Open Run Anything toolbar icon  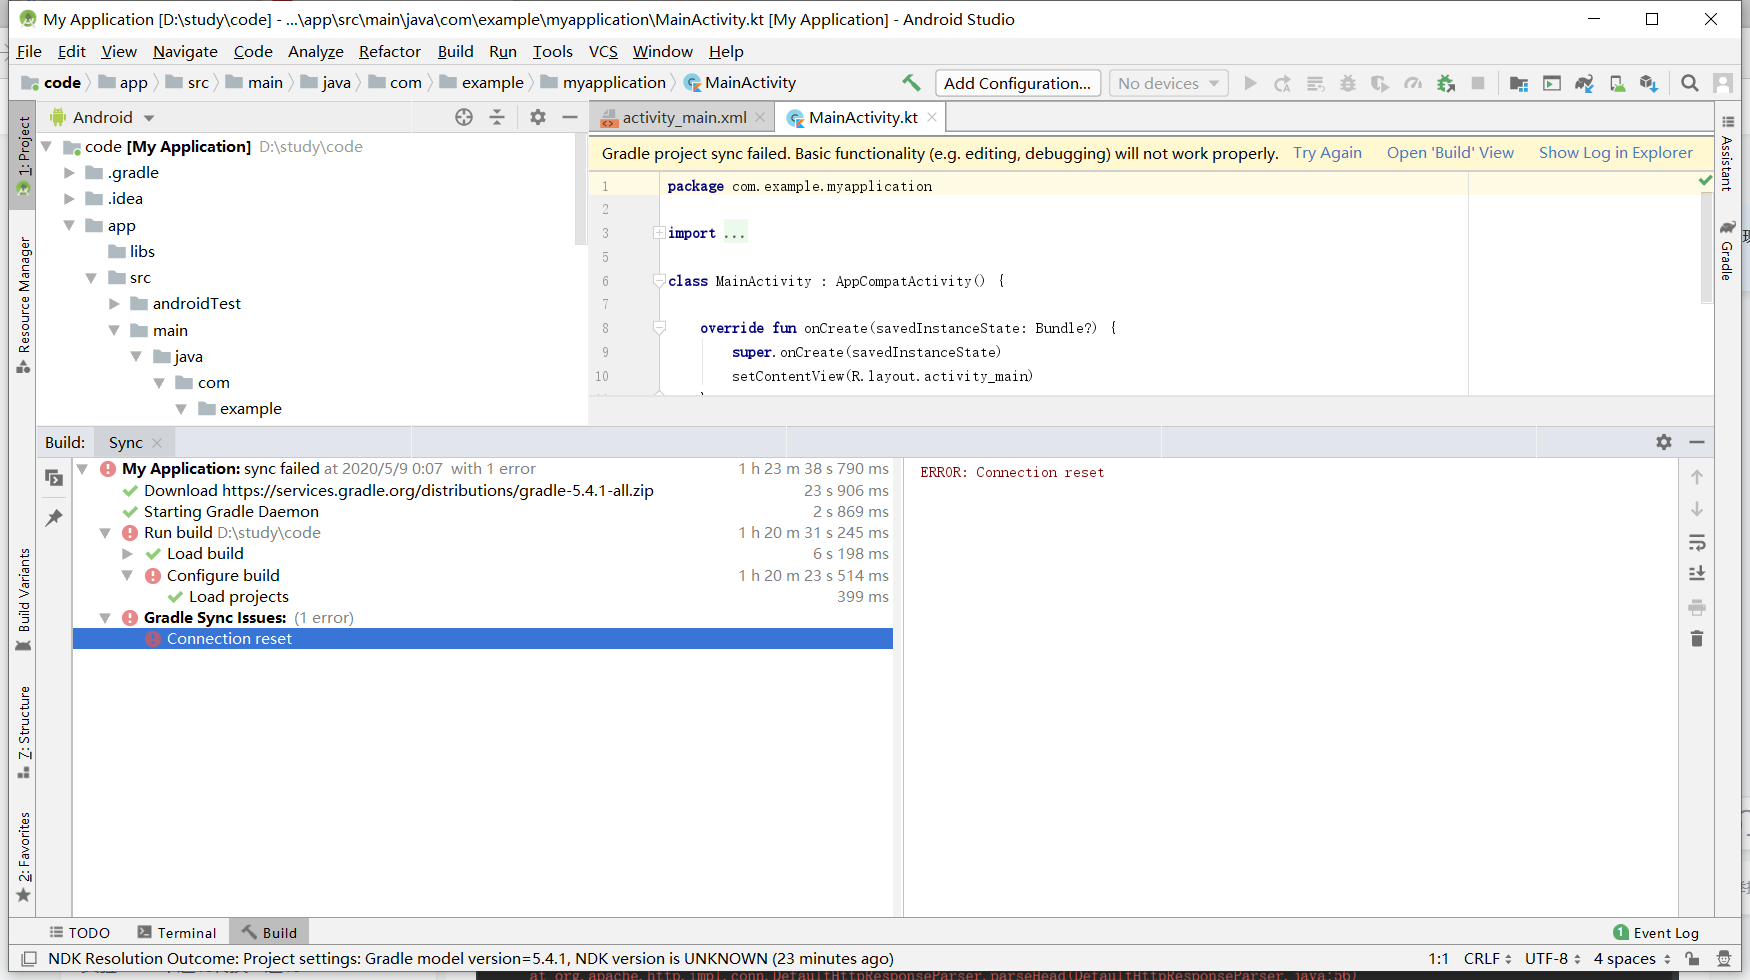click(1552, 83)
